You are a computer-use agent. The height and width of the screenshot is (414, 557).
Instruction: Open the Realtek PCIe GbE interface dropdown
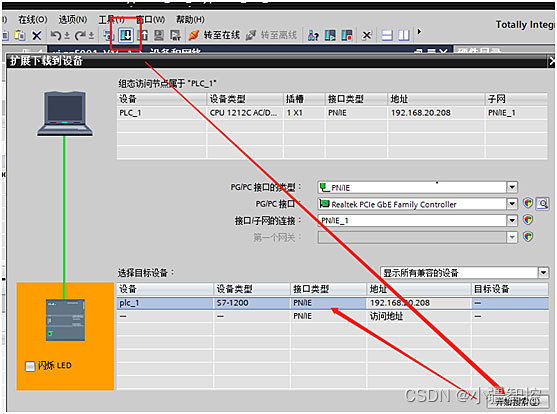click(512, 204)
